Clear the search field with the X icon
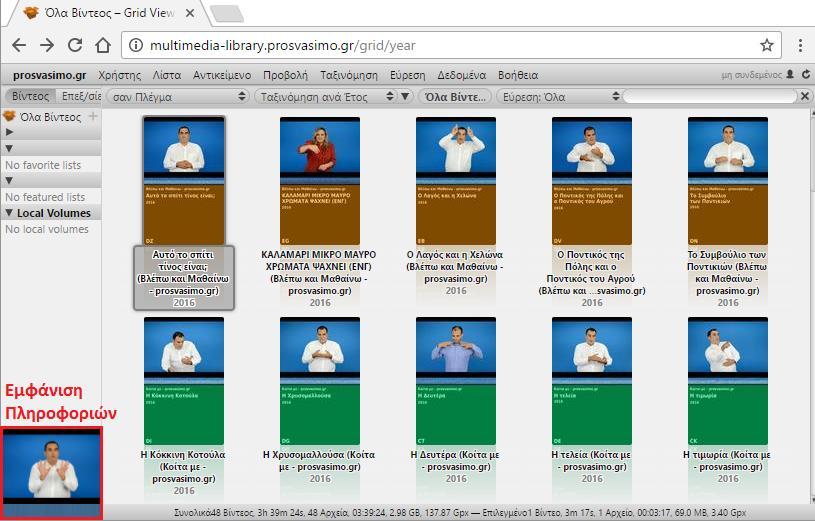The height and width of the screenshot is (521, 815). pos(805,96)
